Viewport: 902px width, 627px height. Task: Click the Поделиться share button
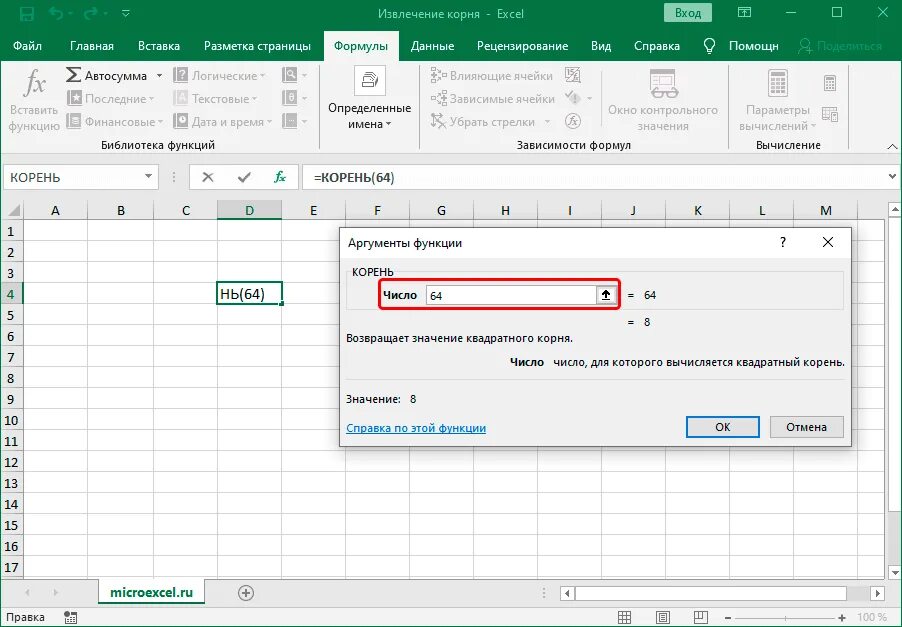[x=840, y=46]
